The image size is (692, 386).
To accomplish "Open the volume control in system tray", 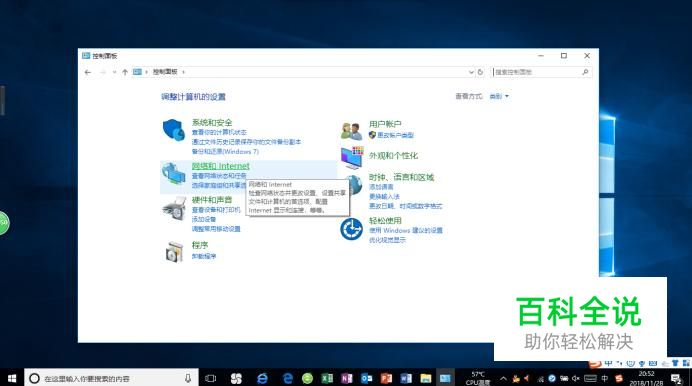I will (576, 379).
